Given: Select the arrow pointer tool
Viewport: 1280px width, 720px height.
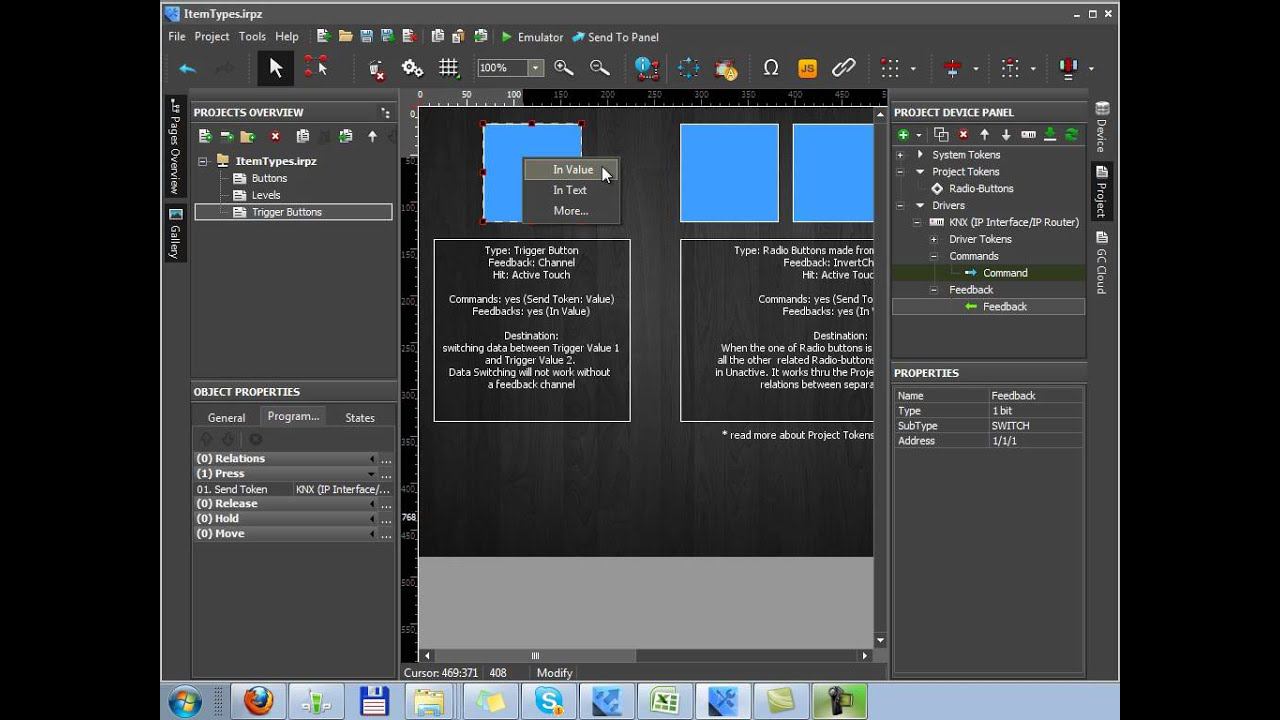Looking at the screenshot, I should click(x=276, y=68).
